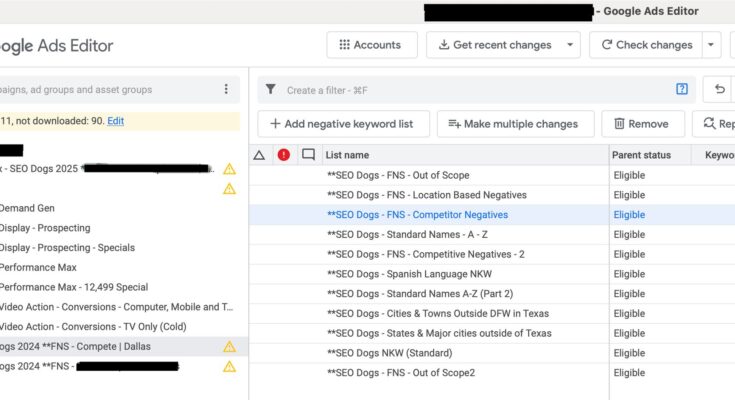This screenshot has height=400, width=735.
Task: Open Make multiple changes
Action: [x=516, y=124]
